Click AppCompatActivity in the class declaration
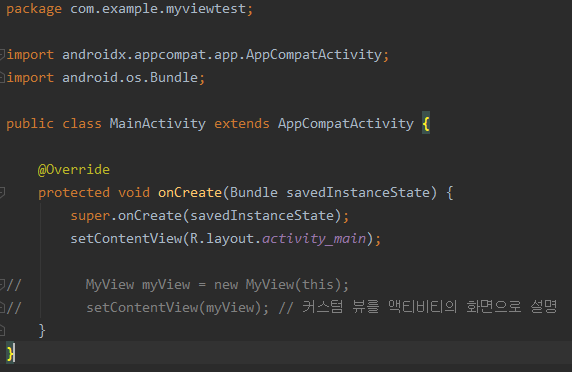 point(345,124)
